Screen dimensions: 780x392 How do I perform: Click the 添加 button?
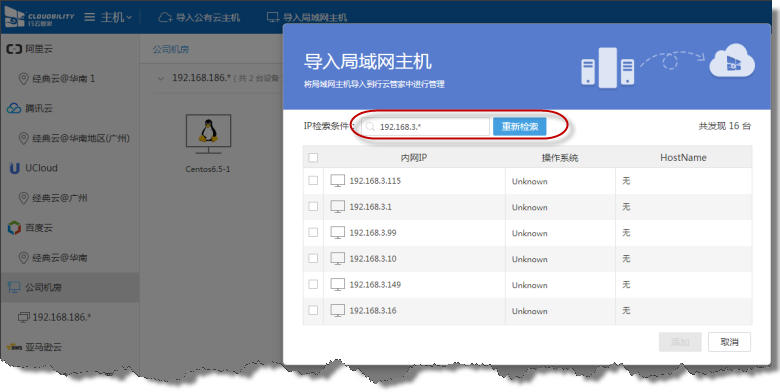pyautogui.click(x=680, y=342)
